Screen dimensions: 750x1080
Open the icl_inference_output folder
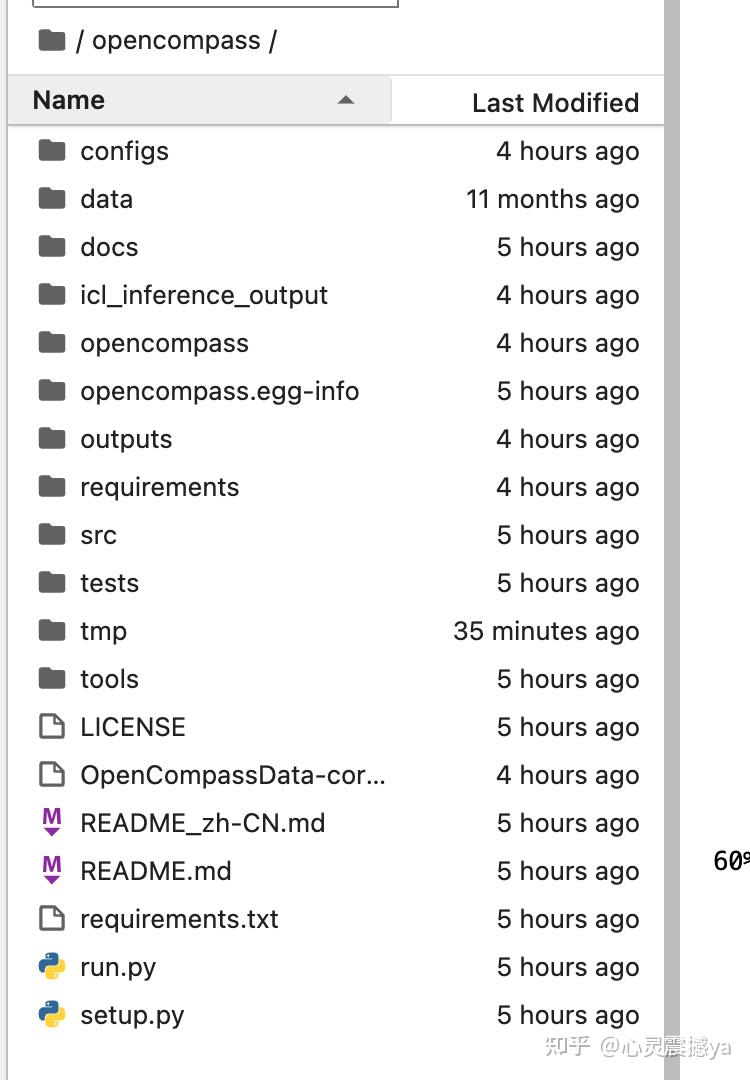pos(204,295)
